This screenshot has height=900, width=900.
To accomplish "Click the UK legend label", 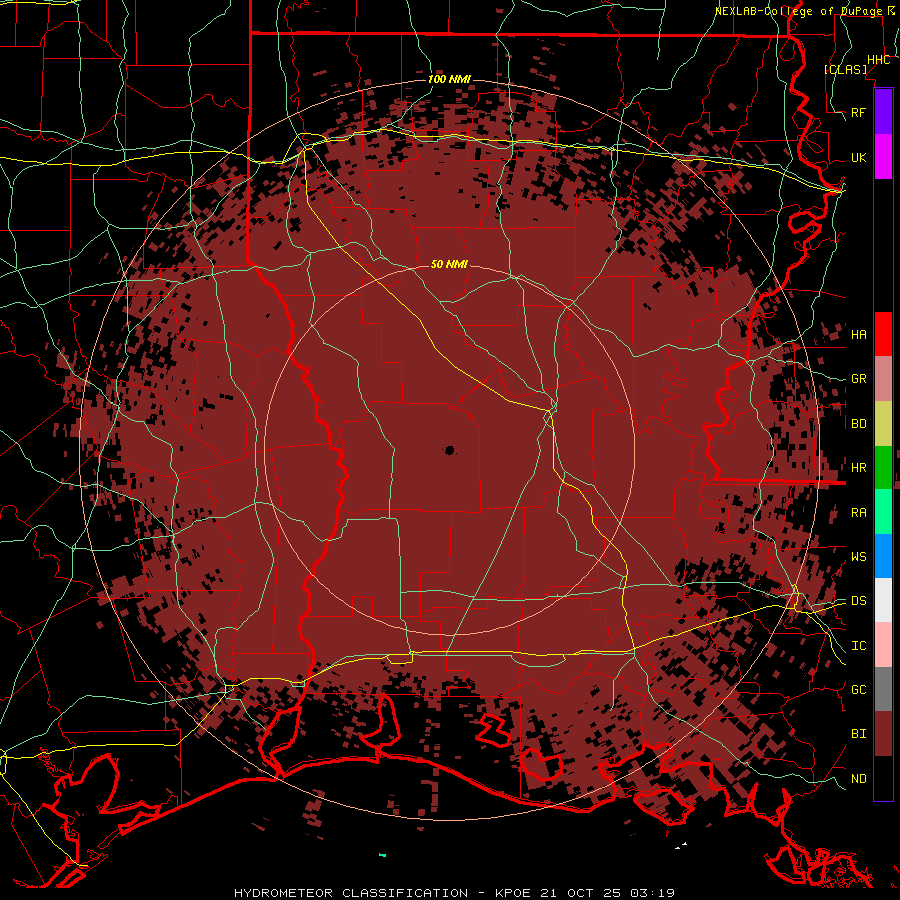I will tap(859, 157).
